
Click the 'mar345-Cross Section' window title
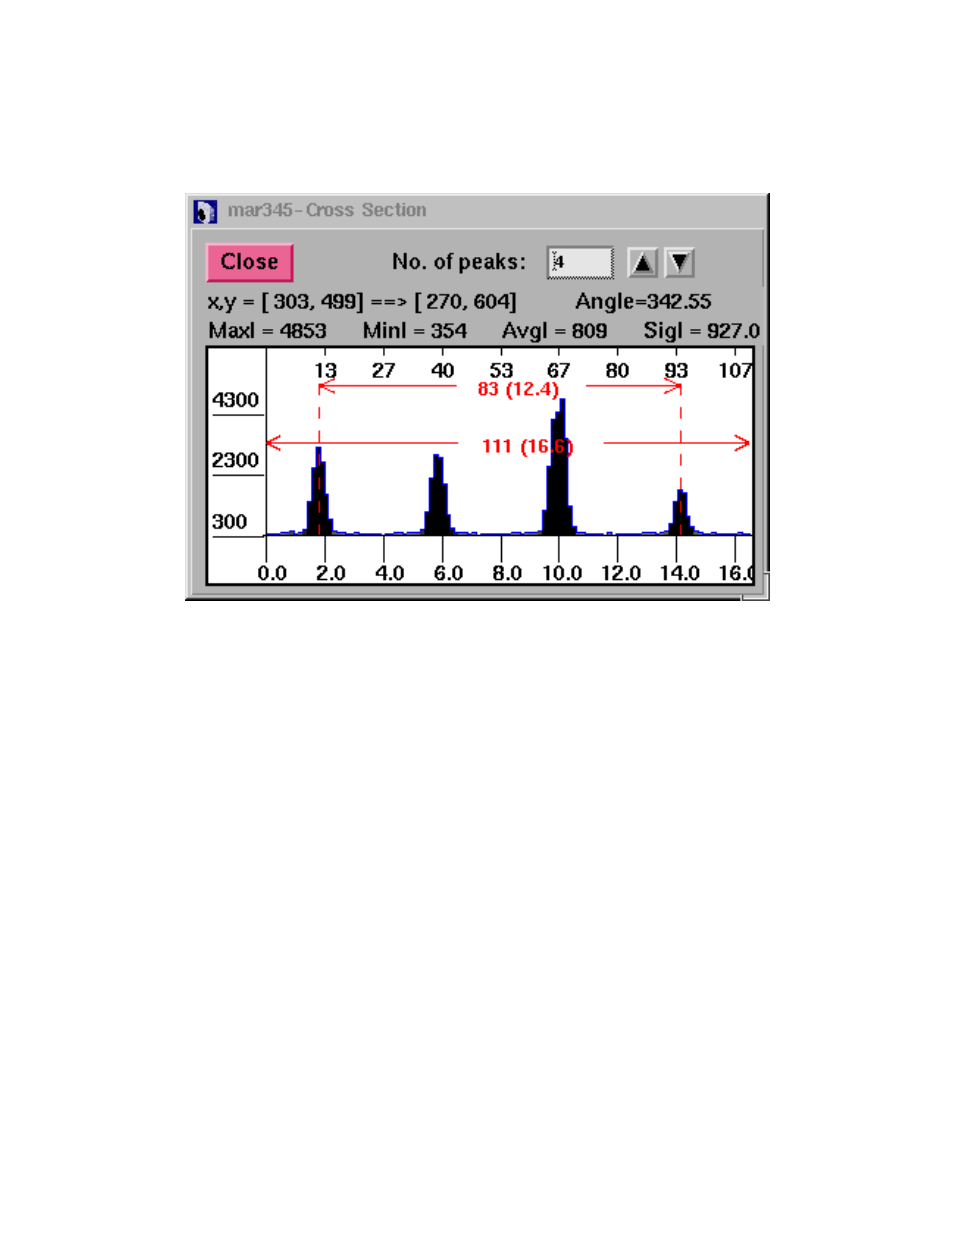pos(327,210)
